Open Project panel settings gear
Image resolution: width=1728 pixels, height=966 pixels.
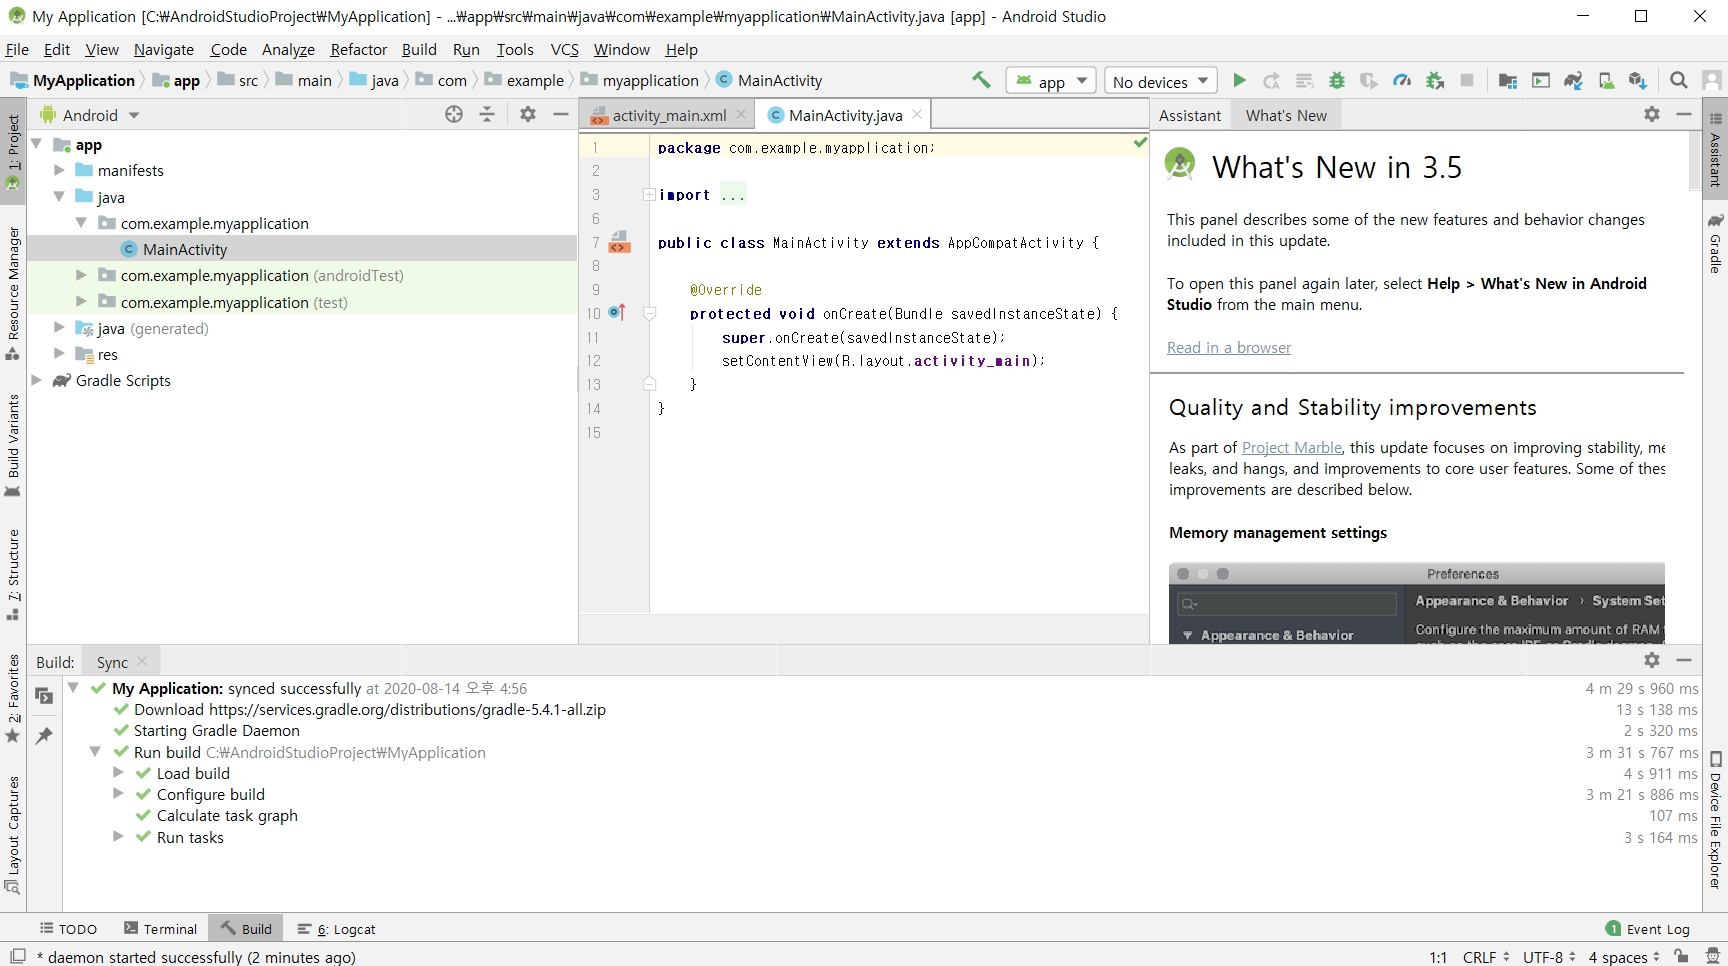[x=528, y=114]
